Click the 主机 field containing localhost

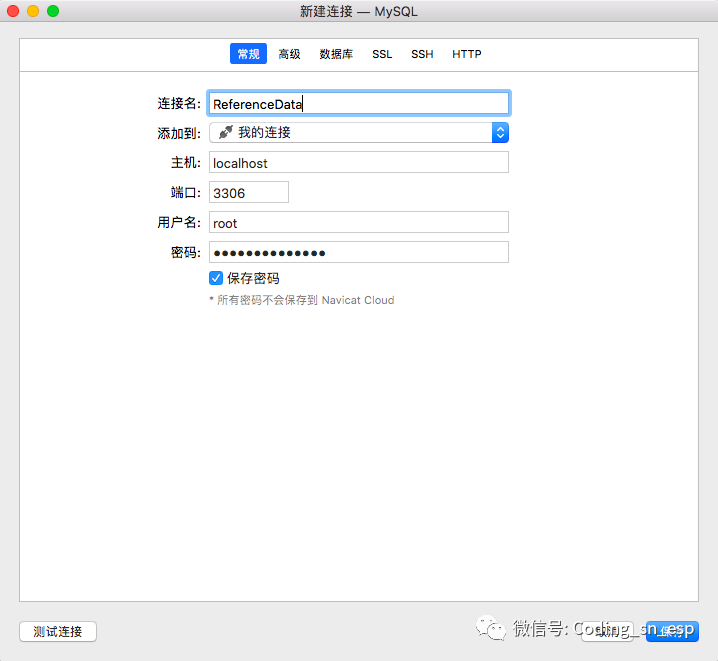click(359, 163)
